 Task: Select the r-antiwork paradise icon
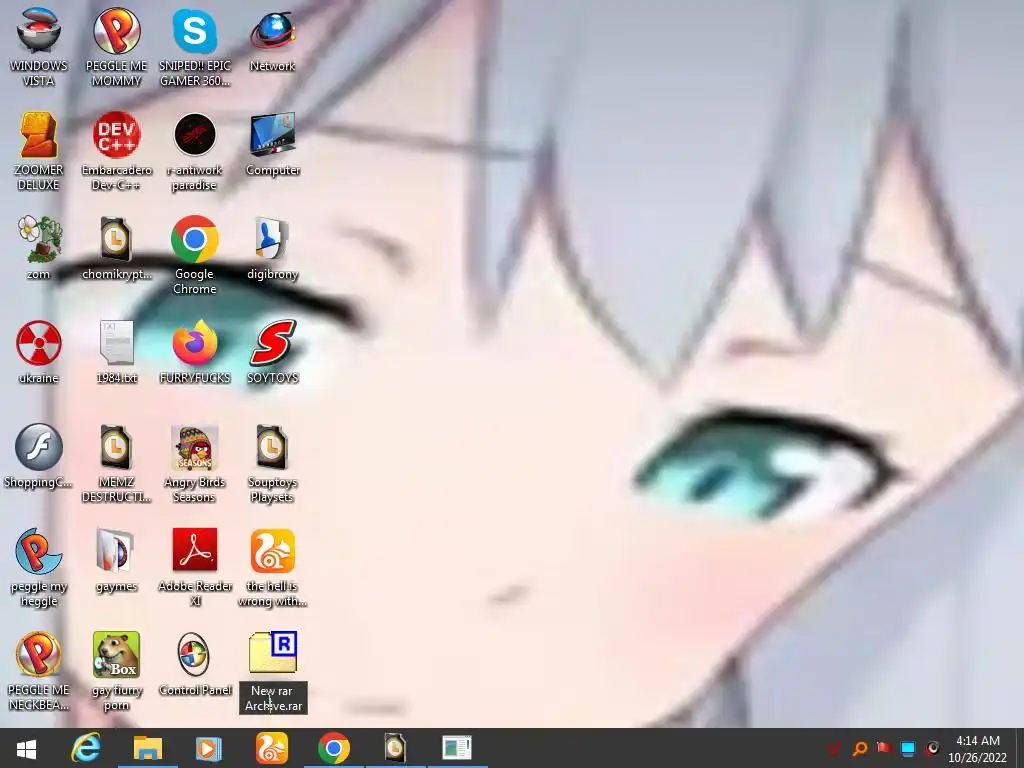pos(195,150)
